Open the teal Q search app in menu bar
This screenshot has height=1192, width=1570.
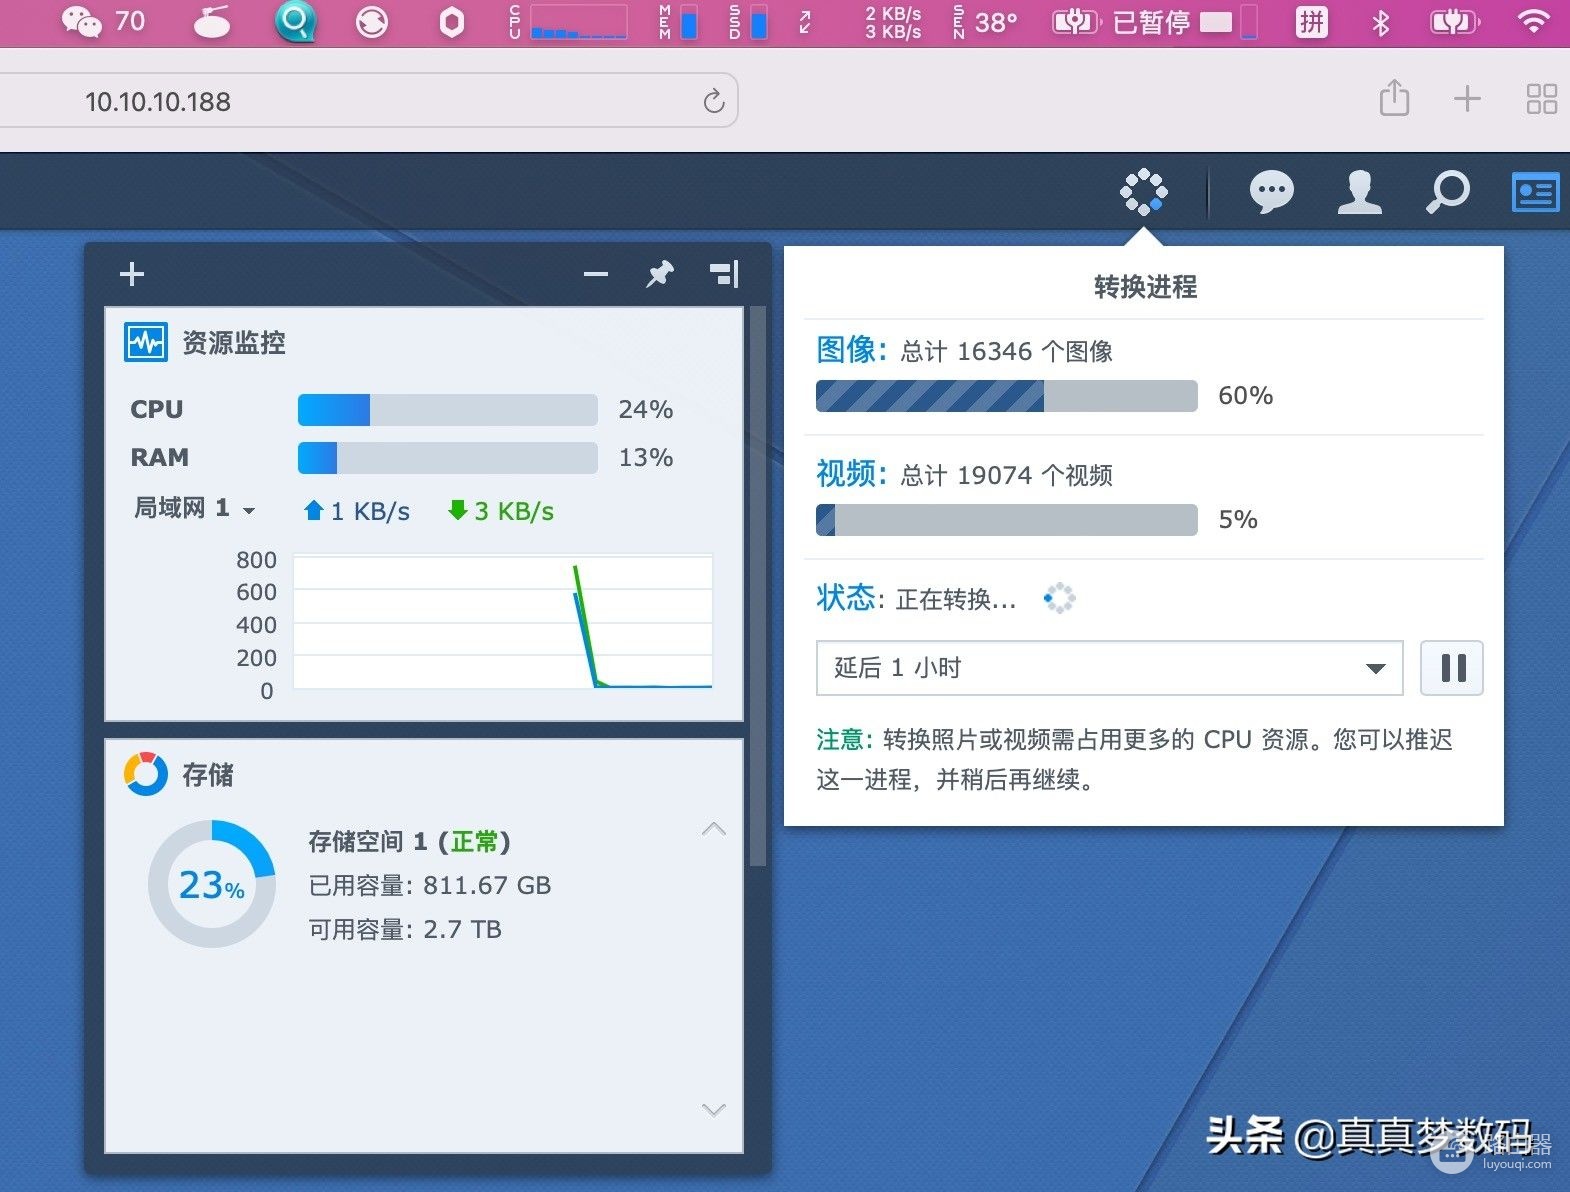(296, 21)
